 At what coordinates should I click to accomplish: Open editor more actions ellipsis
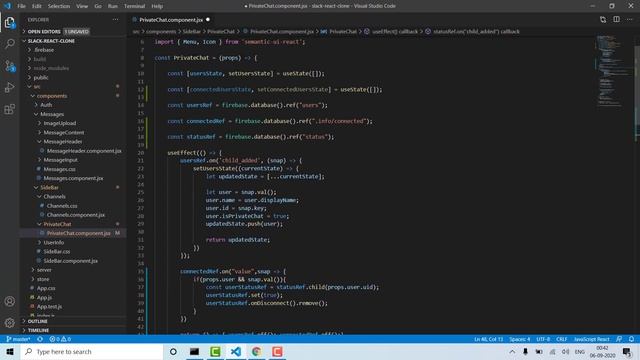pyautogui.click(x=630, y=20)
